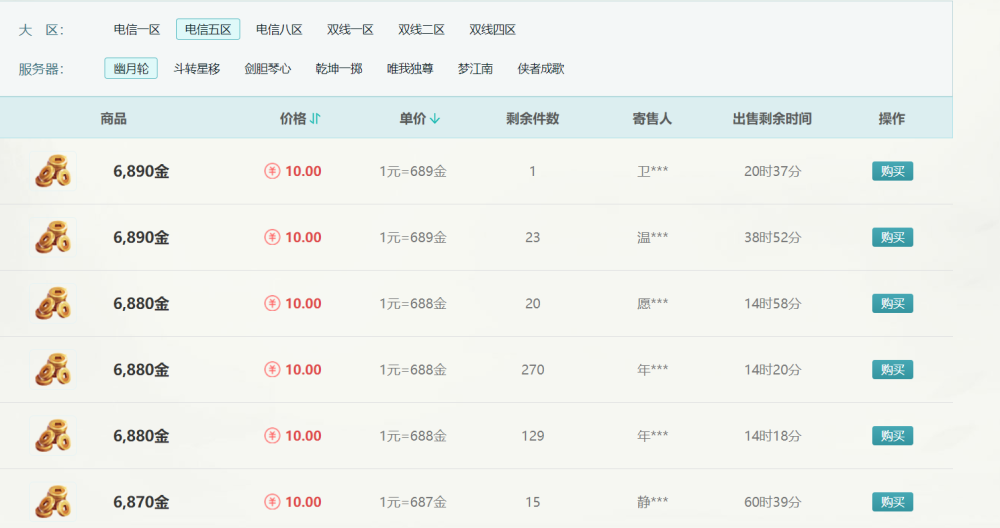1000x528 pixels.
Task: Click the 剩余件数 column header
Action: pyautogui.click(x=533, y=119)
